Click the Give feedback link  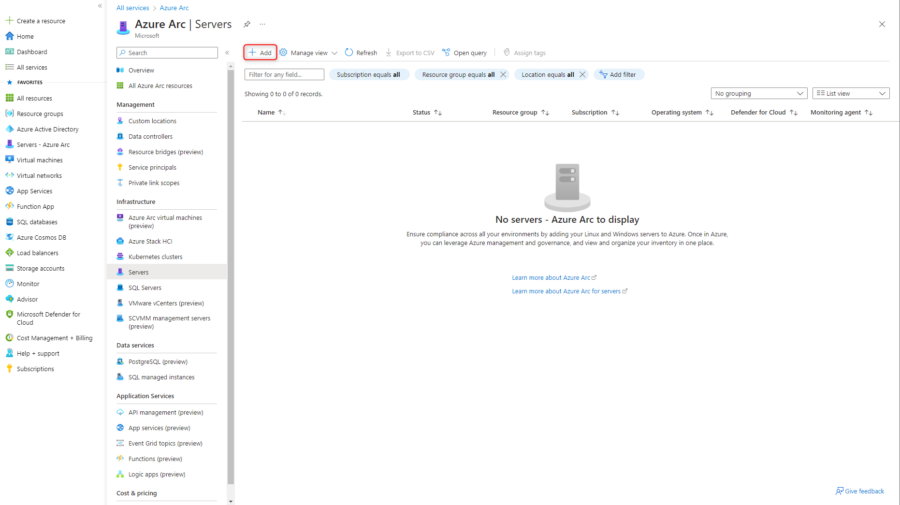click(x=860, y=491)
